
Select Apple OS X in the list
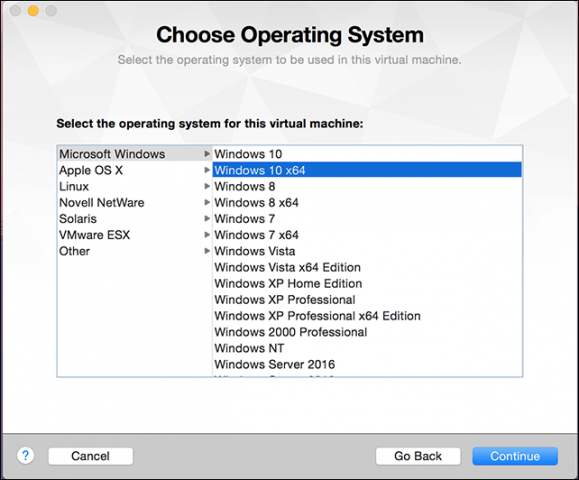pos(134,170)
